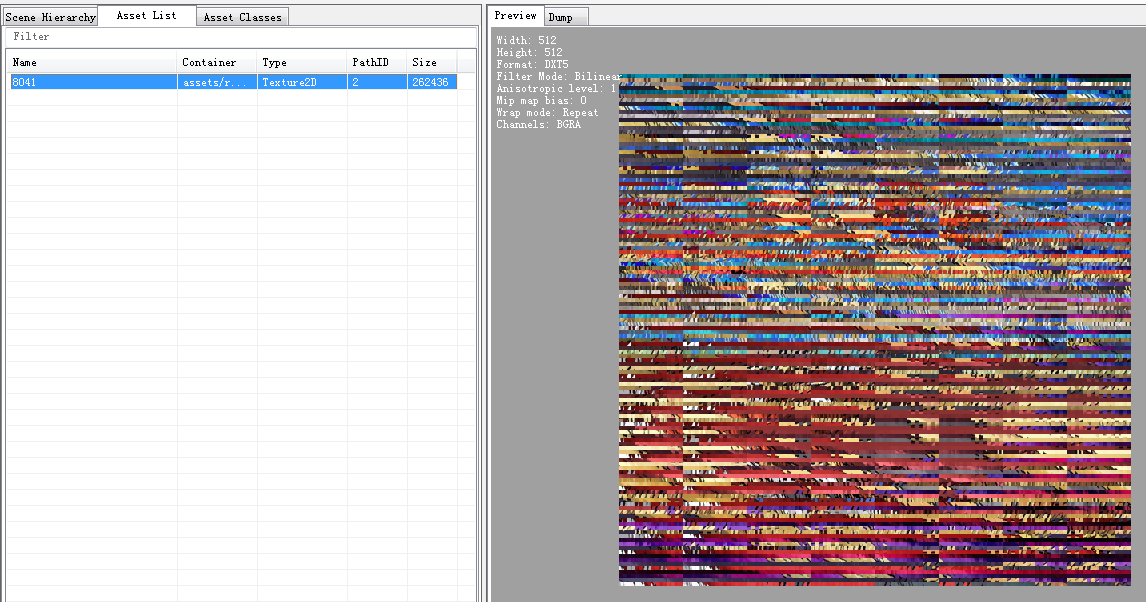Click the Size value 262436
Viewport: 1146px width, 602px height.
point(430,81)
